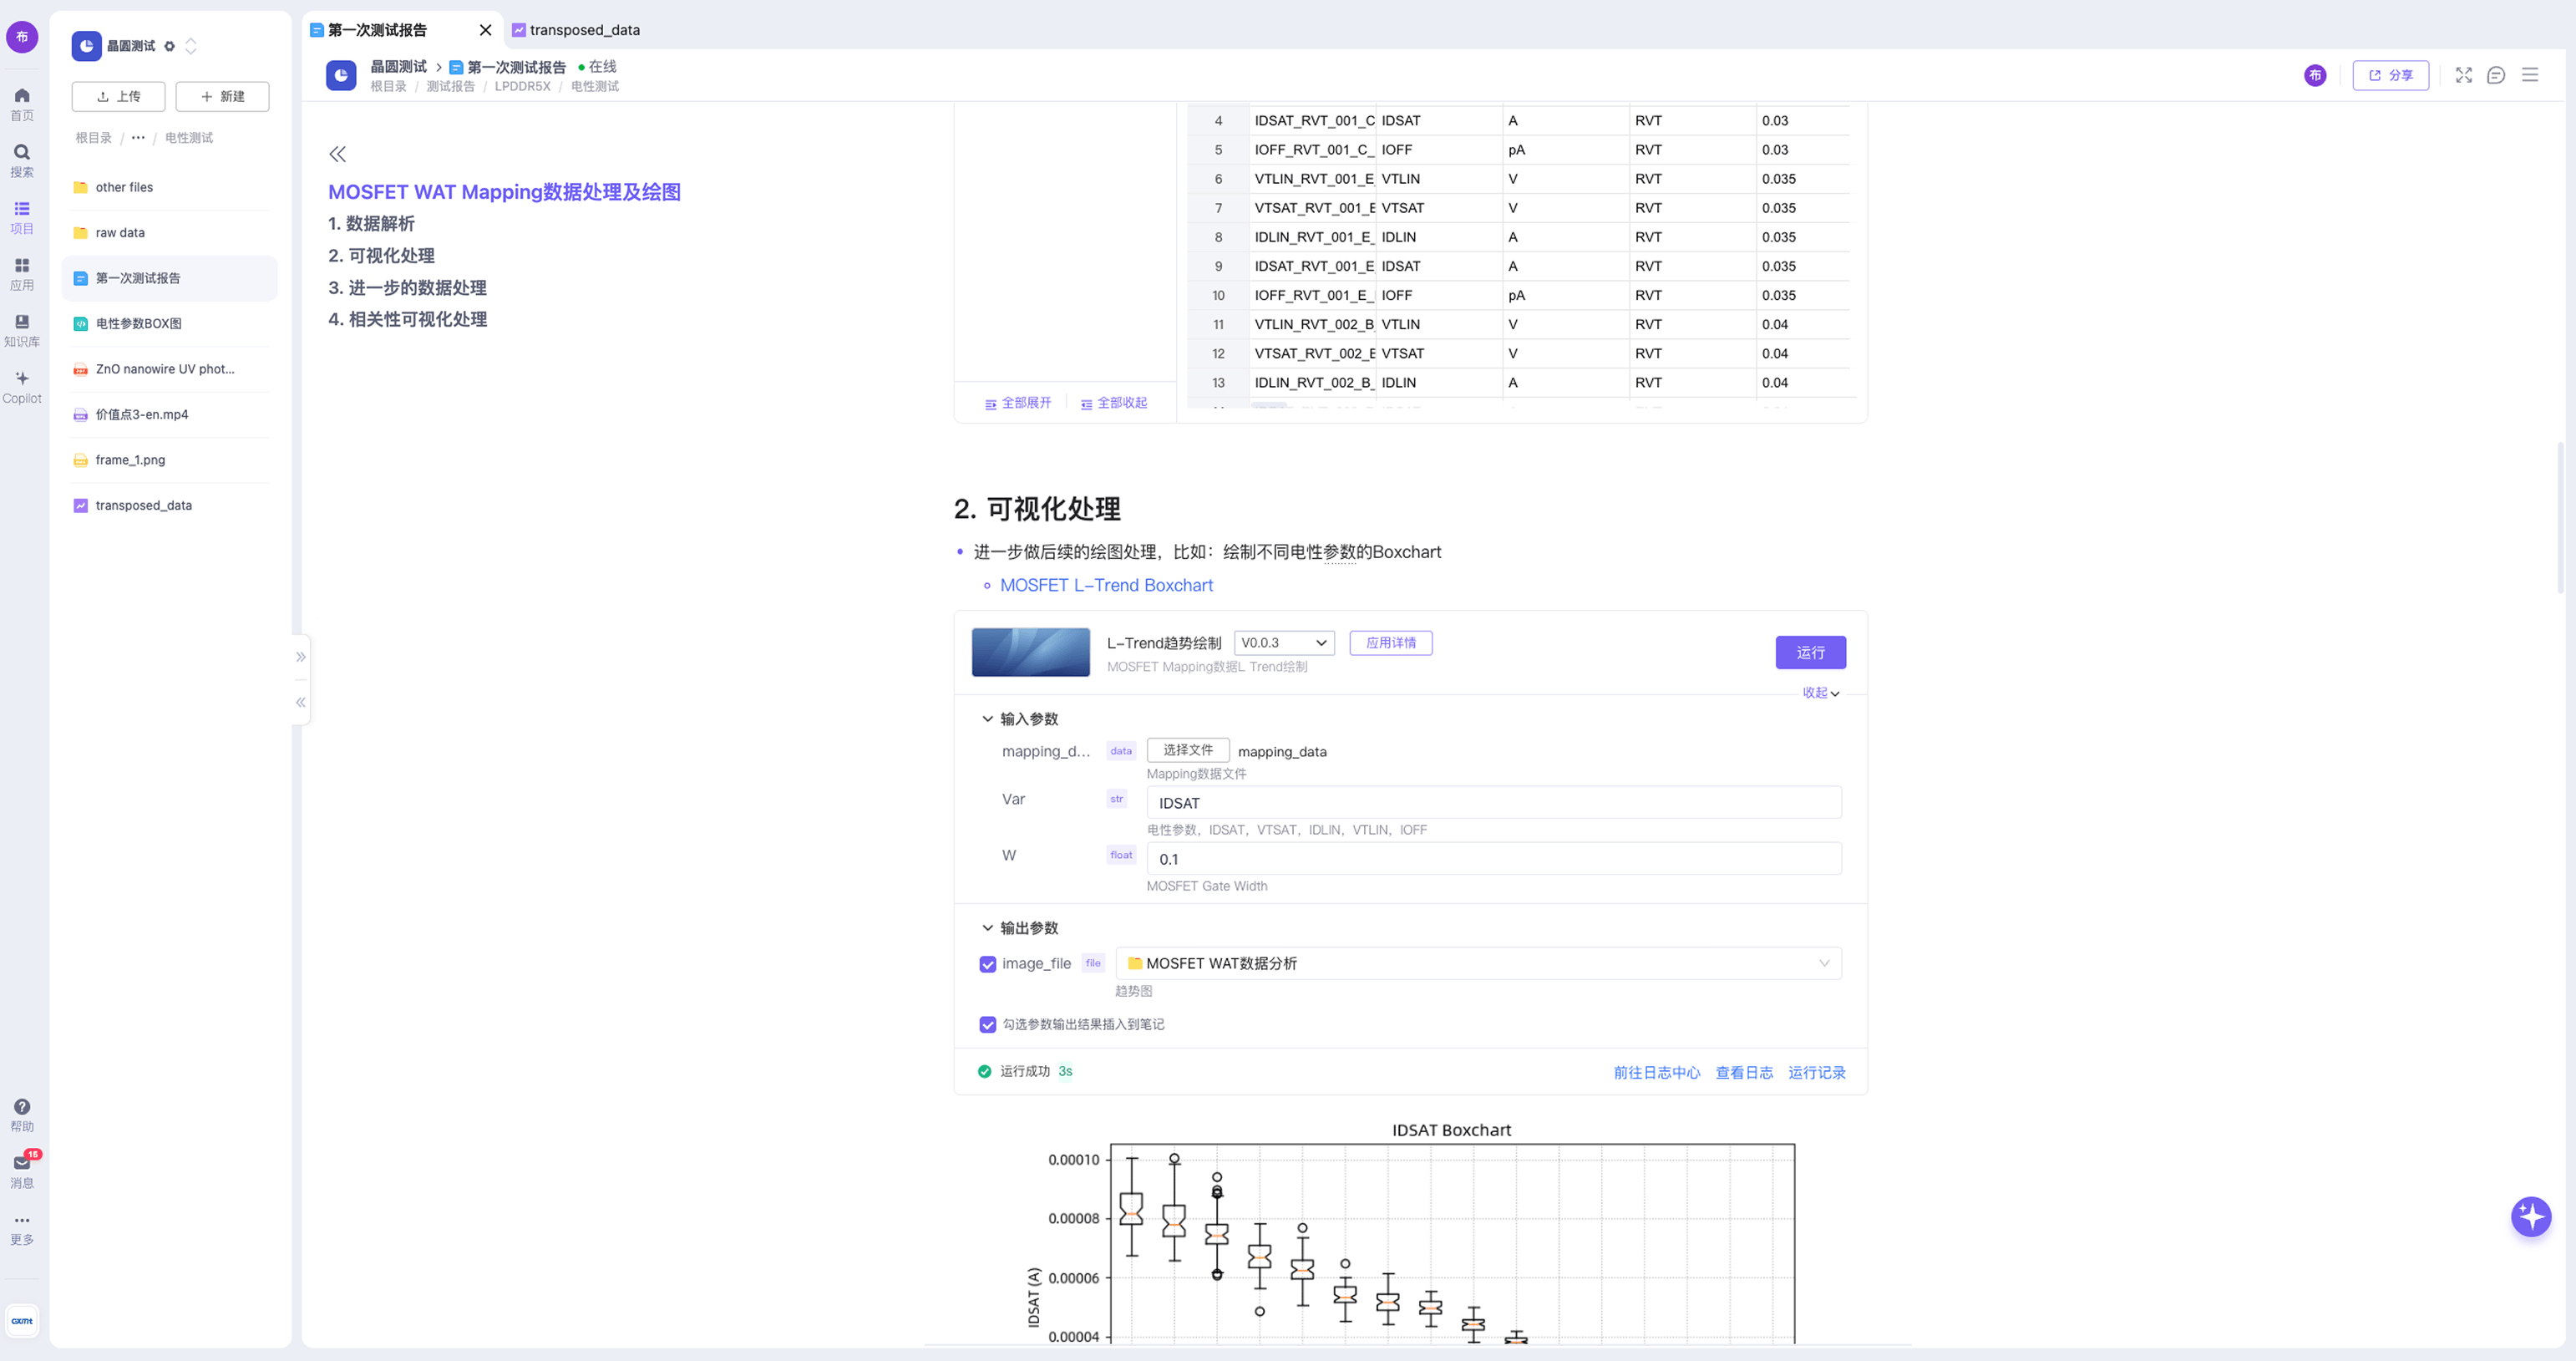Screen dimensions: 2576x1361
Task: Collapse the 输入参数 section
Action: [x=988, y=719]
